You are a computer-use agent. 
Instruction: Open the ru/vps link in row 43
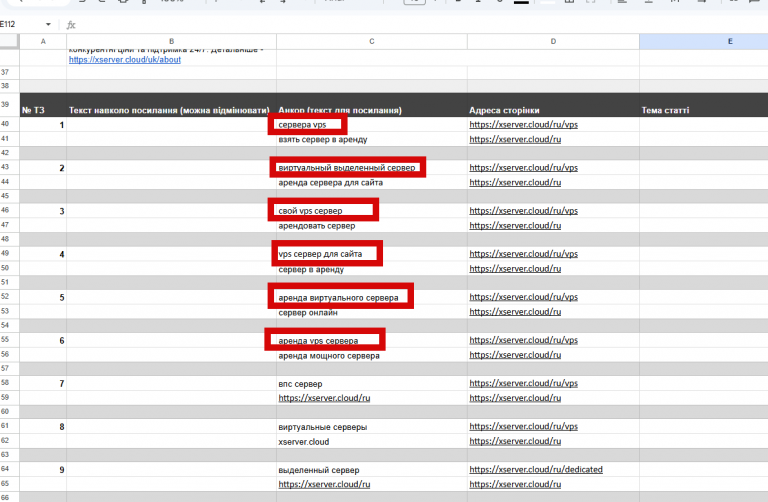click(x=524, y=167)
